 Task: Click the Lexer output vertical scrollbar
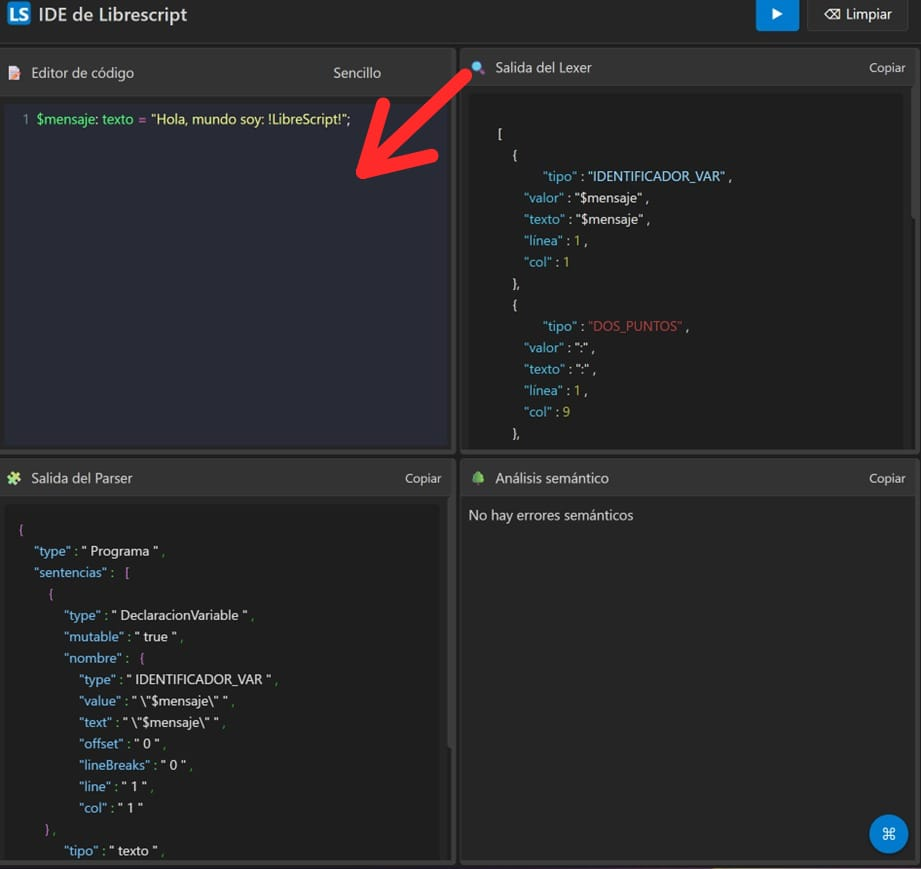coord(915,153)
